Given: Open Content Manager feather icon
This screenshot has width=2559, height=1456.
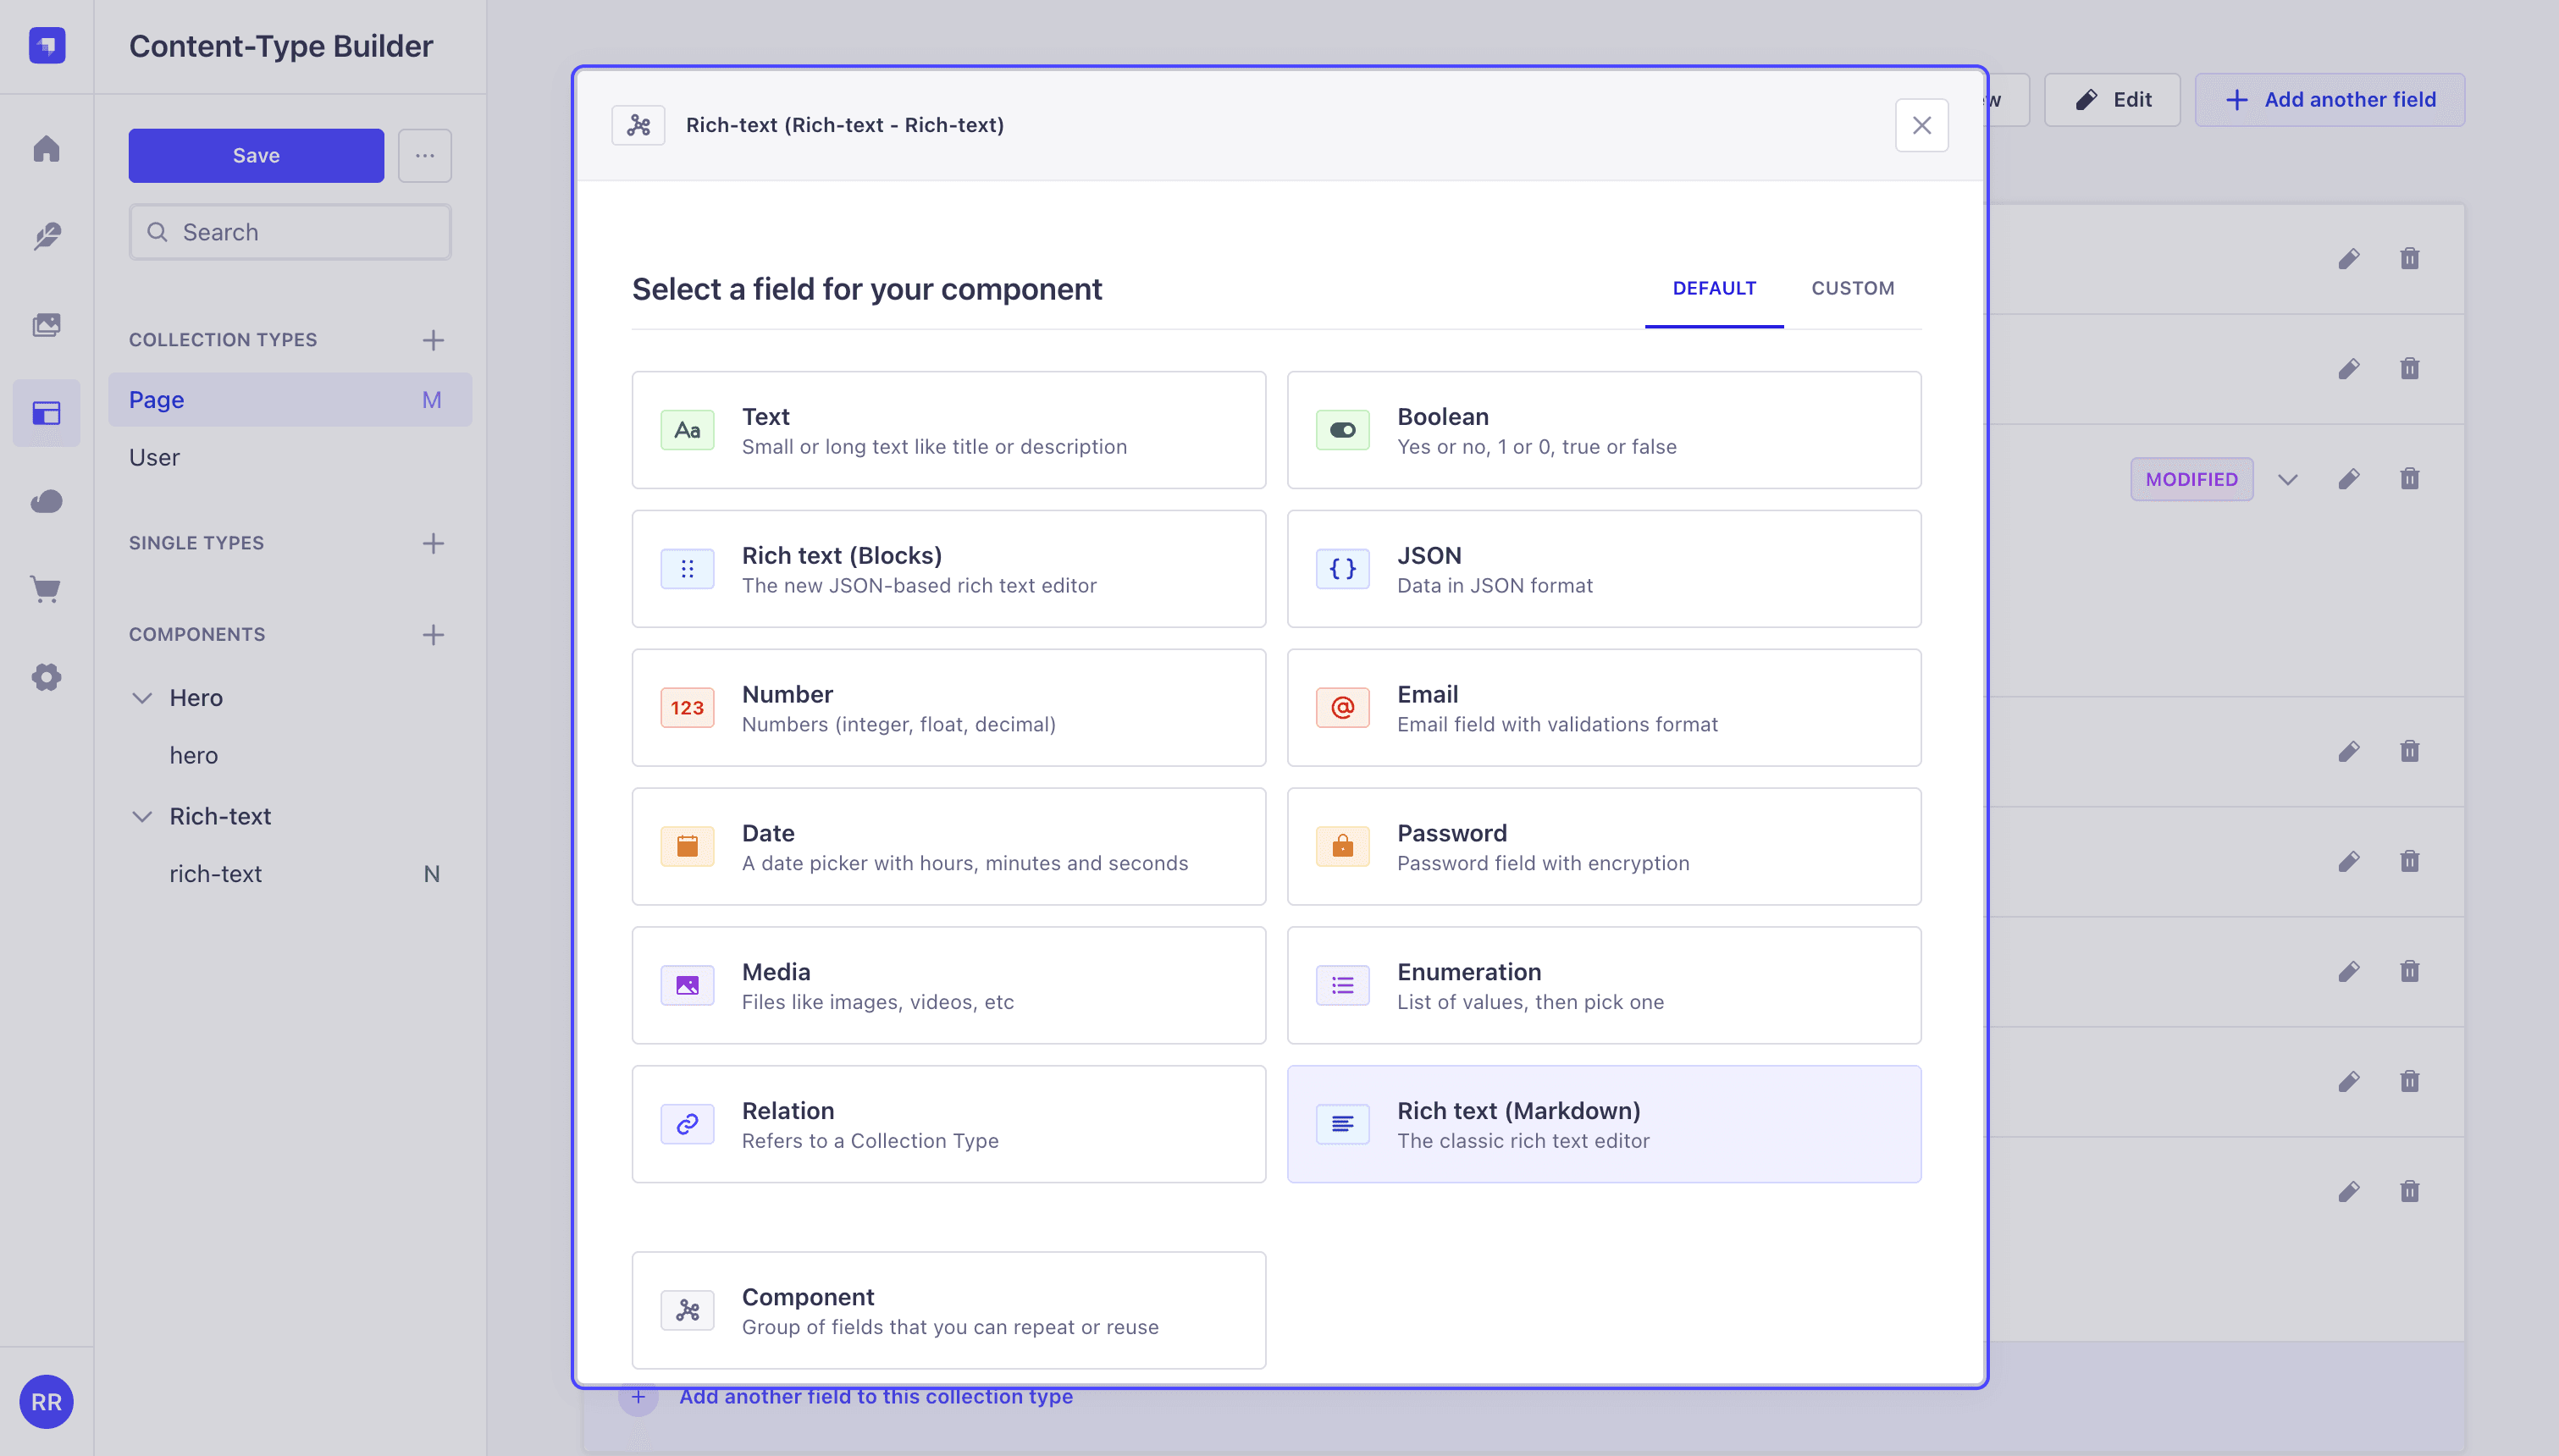Looking at the screenshot, I should pos(47,237).
